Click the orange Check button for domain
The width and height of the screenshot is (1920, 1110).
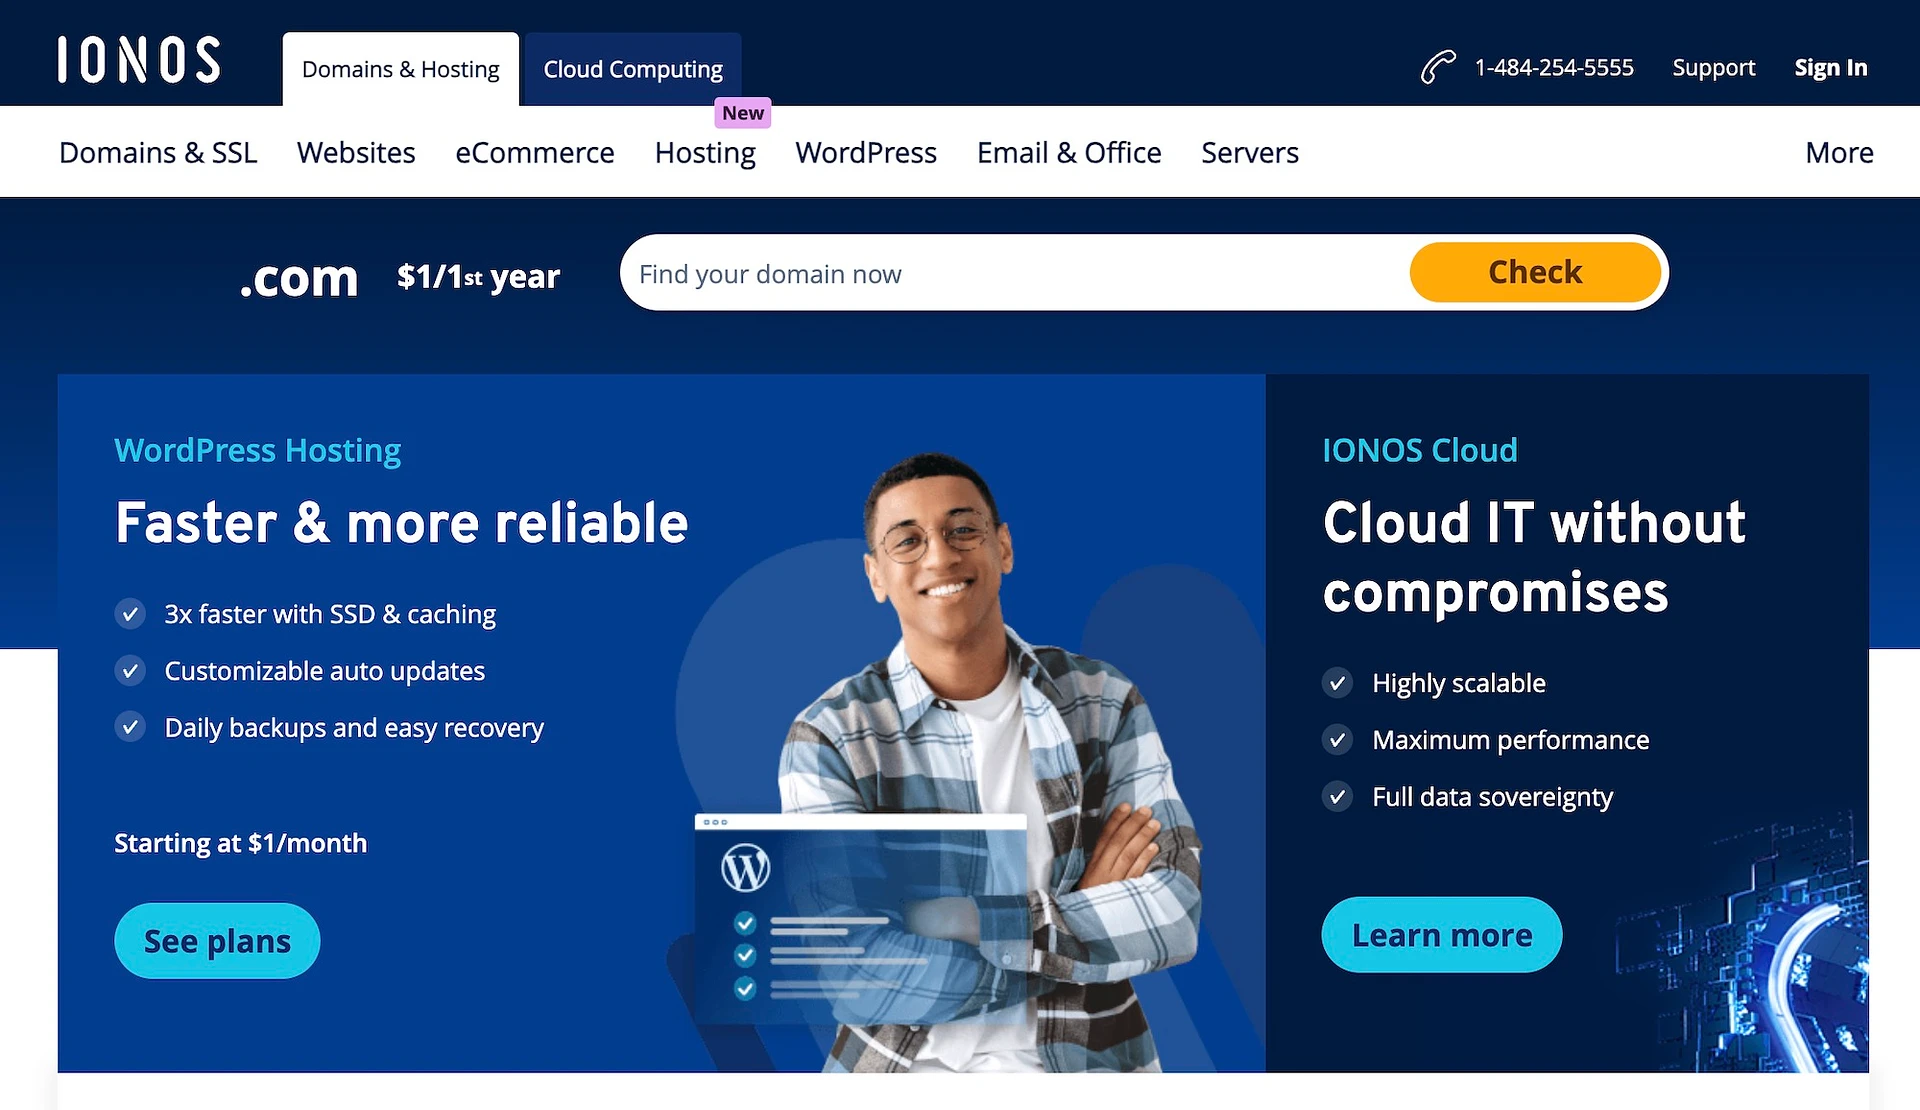click(1535, 274)
